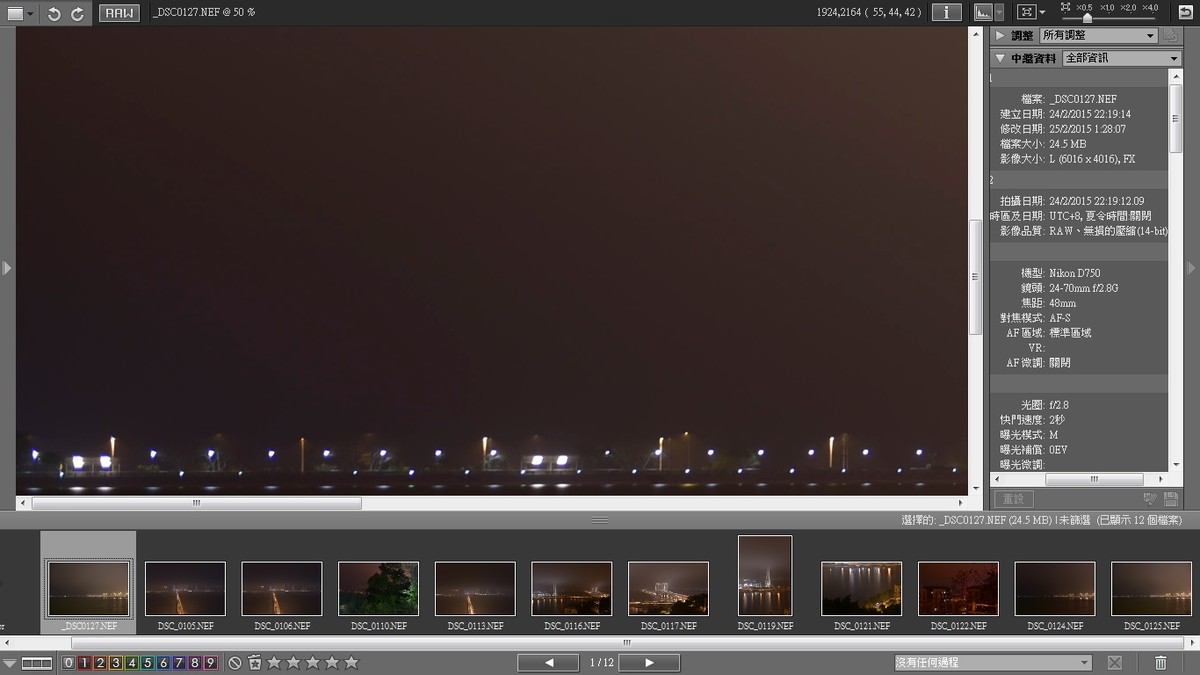Apply pink label 9
Screen dimensions: 1200x675
point(210,662)
